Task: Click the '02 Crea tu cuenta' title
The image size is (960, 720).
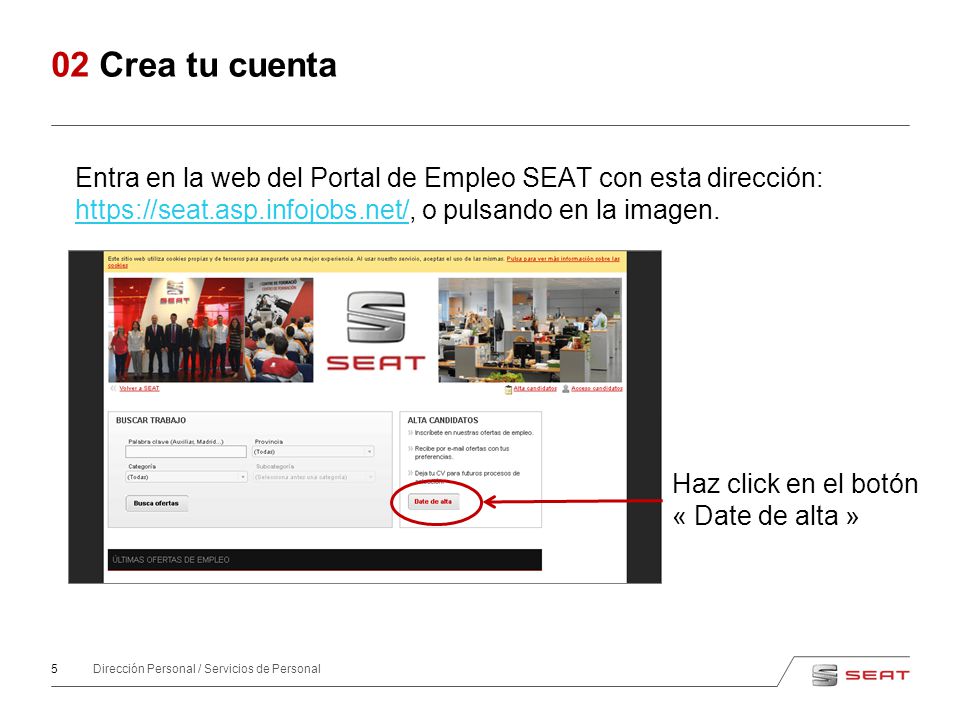Action: (194, 65)
